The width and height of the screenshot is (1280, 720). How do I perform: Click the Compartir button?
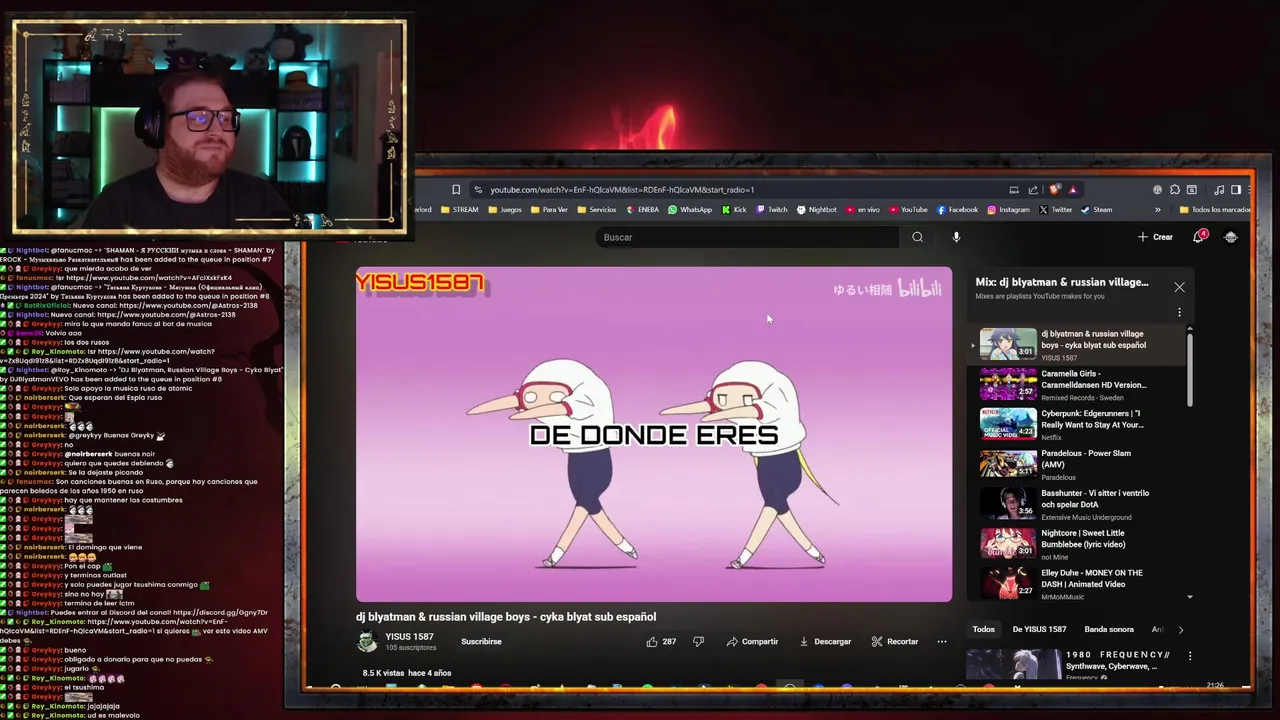(x=752, y=641)
